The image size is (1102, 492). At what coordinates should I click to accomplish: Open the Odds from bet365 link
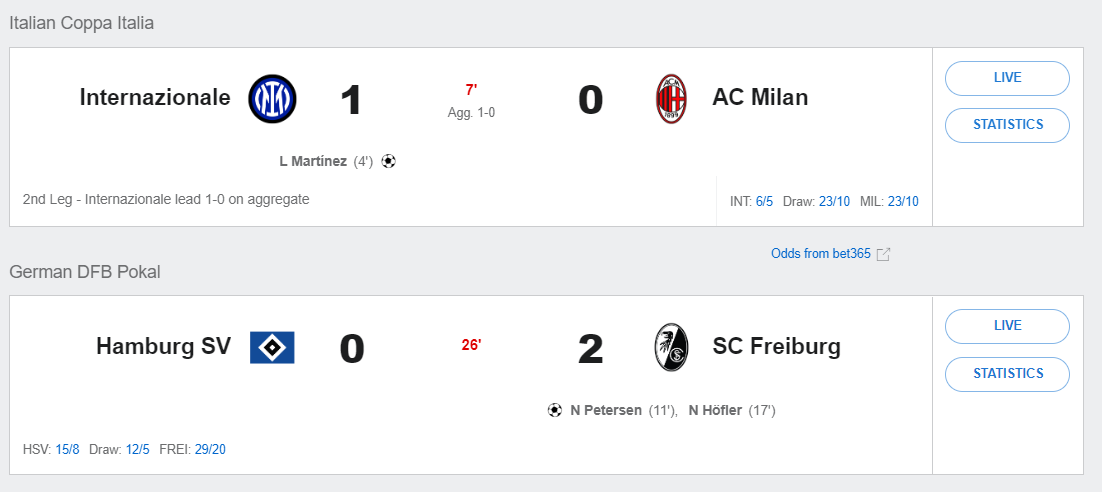[x=820, y=254]
